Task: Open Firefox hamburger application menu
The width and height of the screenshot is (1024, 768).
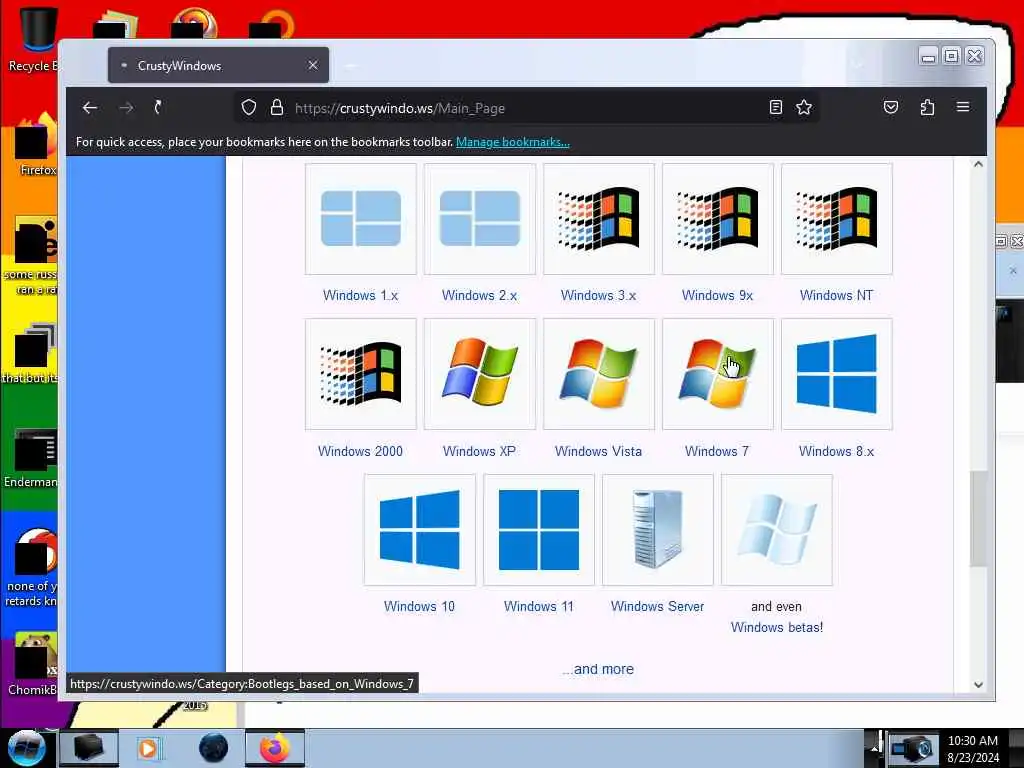Action: click(963, 107)
